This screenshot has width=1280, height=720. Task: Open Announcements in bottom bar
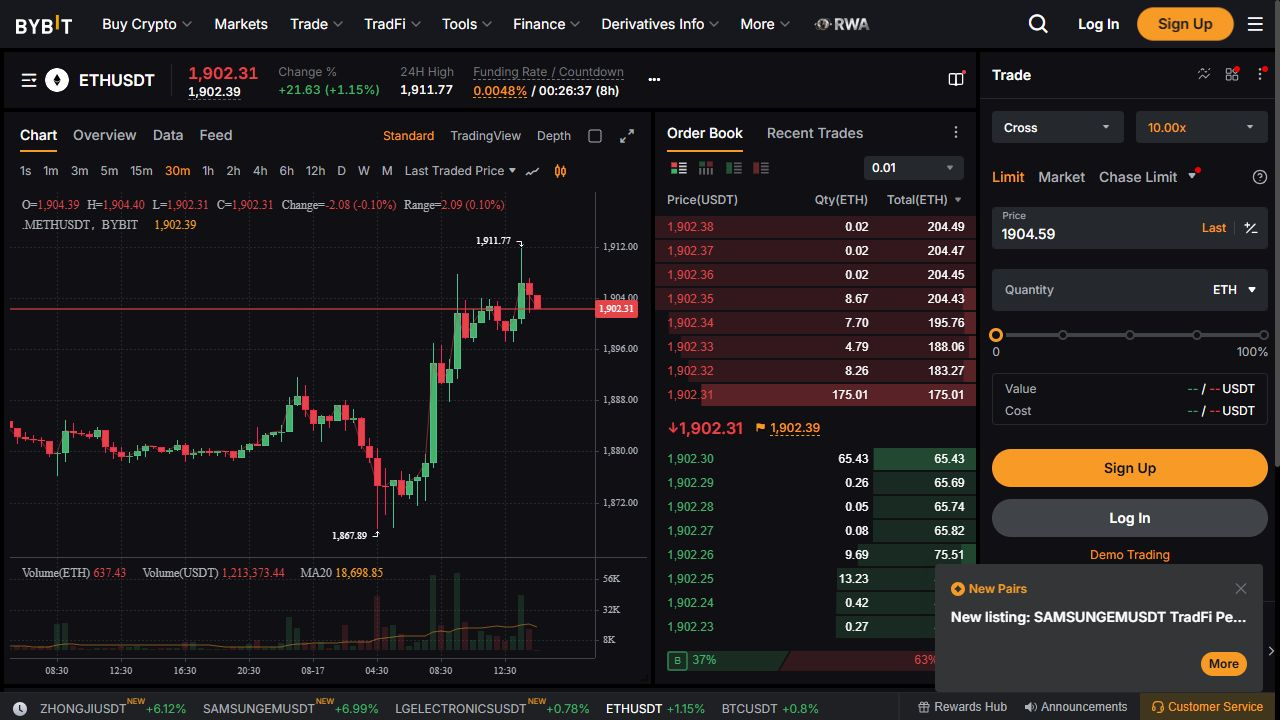click(x=1076, y=706)
